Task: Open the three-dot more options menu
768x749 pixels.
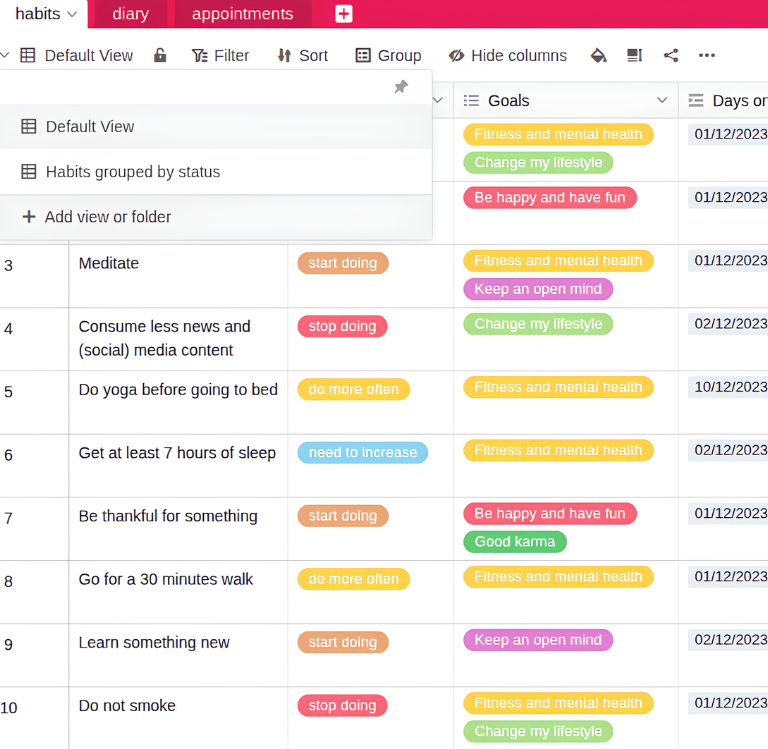Action: point(706,55)
